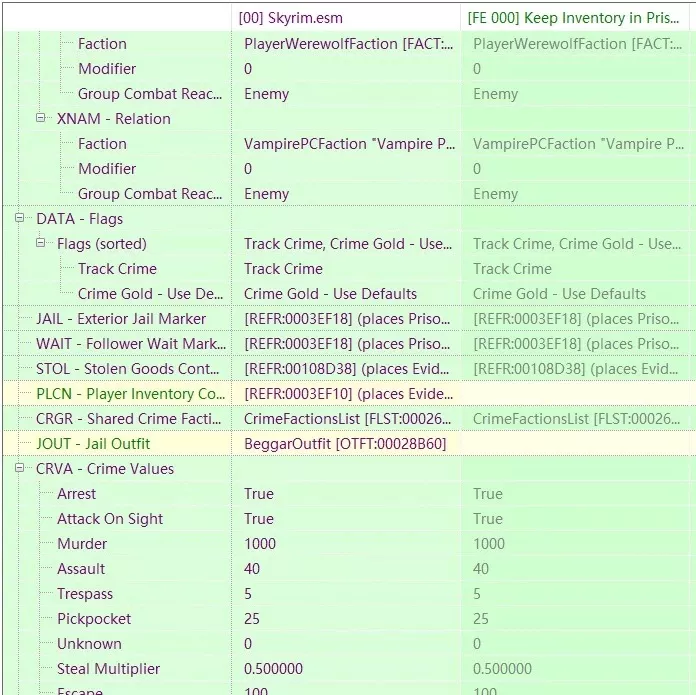Click Skyrim.esm CrimeFactionsList value
Screen dimensions: 696x695
(x=347, y=419)
